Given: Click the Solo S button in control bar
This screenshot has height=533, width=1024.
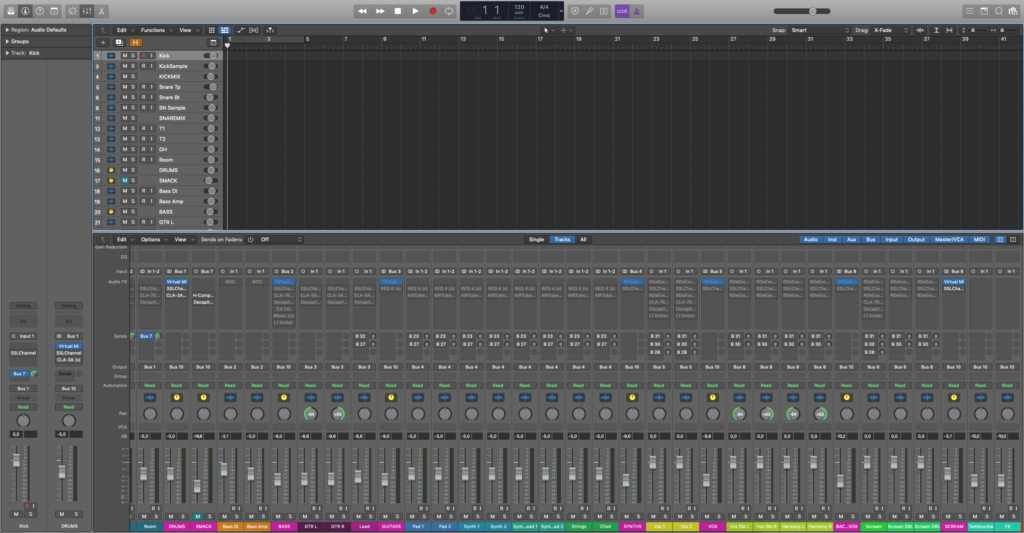Looking at the screenshot, I should [603, 11].
